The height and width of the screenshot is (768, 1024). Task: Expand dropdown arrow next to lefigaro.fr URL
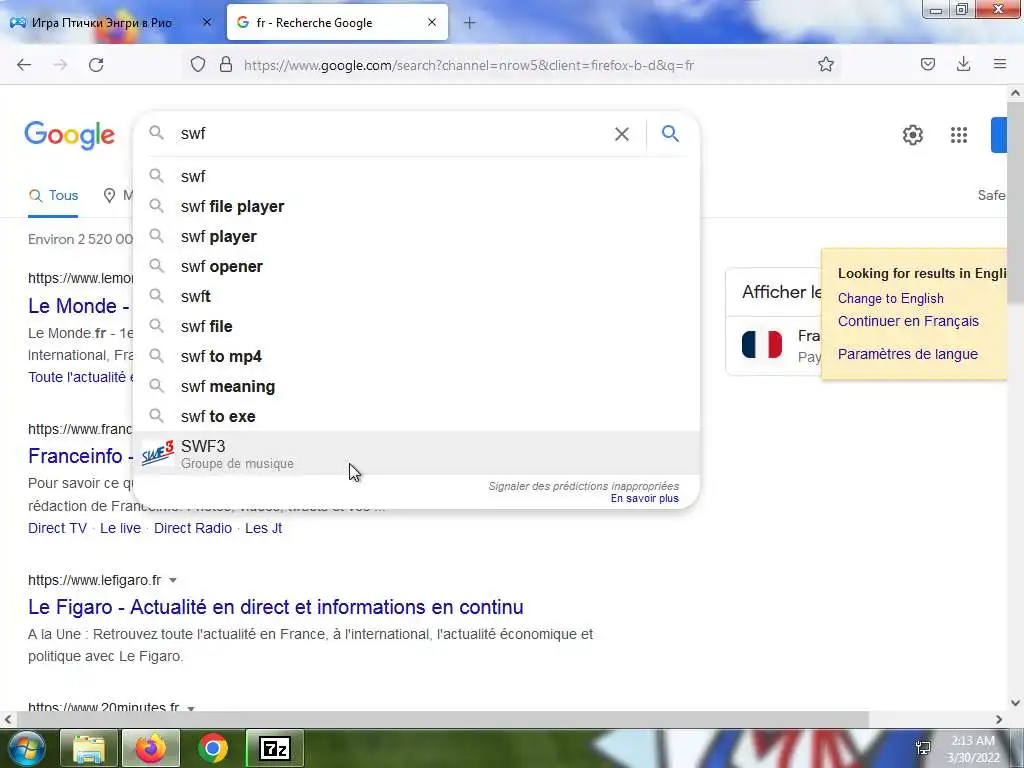point(173,581)
